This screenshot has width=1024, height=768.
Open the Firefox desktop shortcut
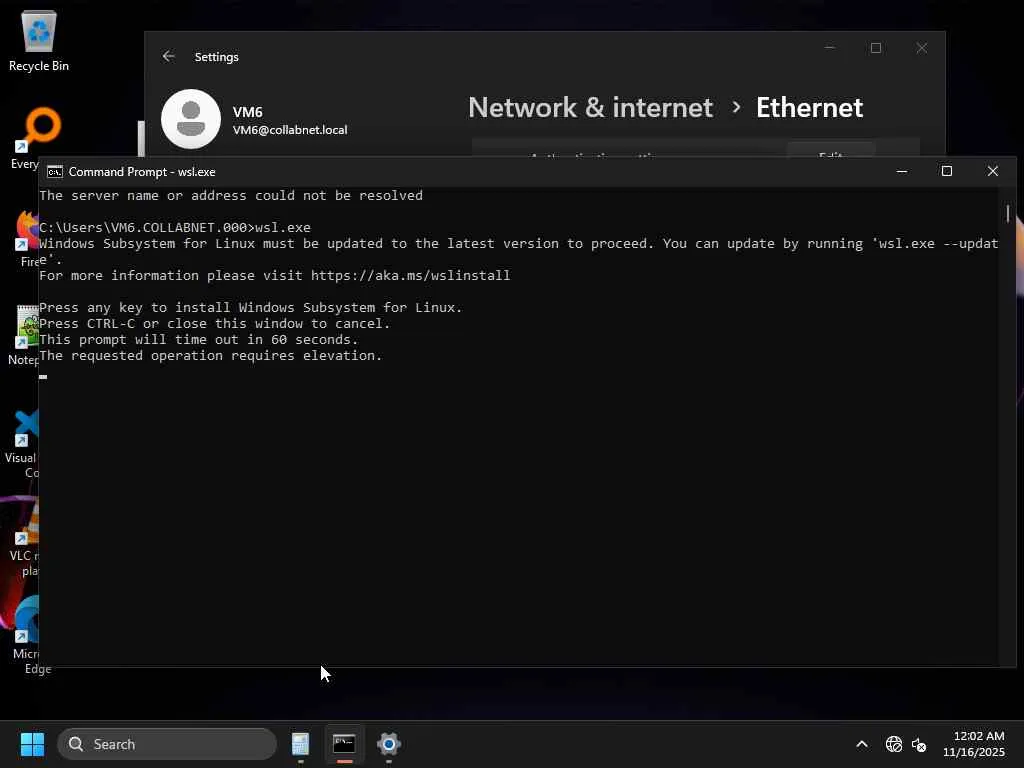pos(26,238)
